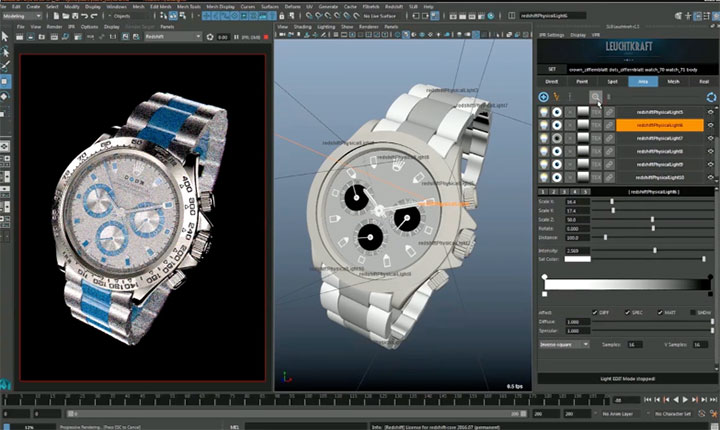Click the go to start playback button
Viewport: 720px width, 430px height.
click(x=647, y=400)
